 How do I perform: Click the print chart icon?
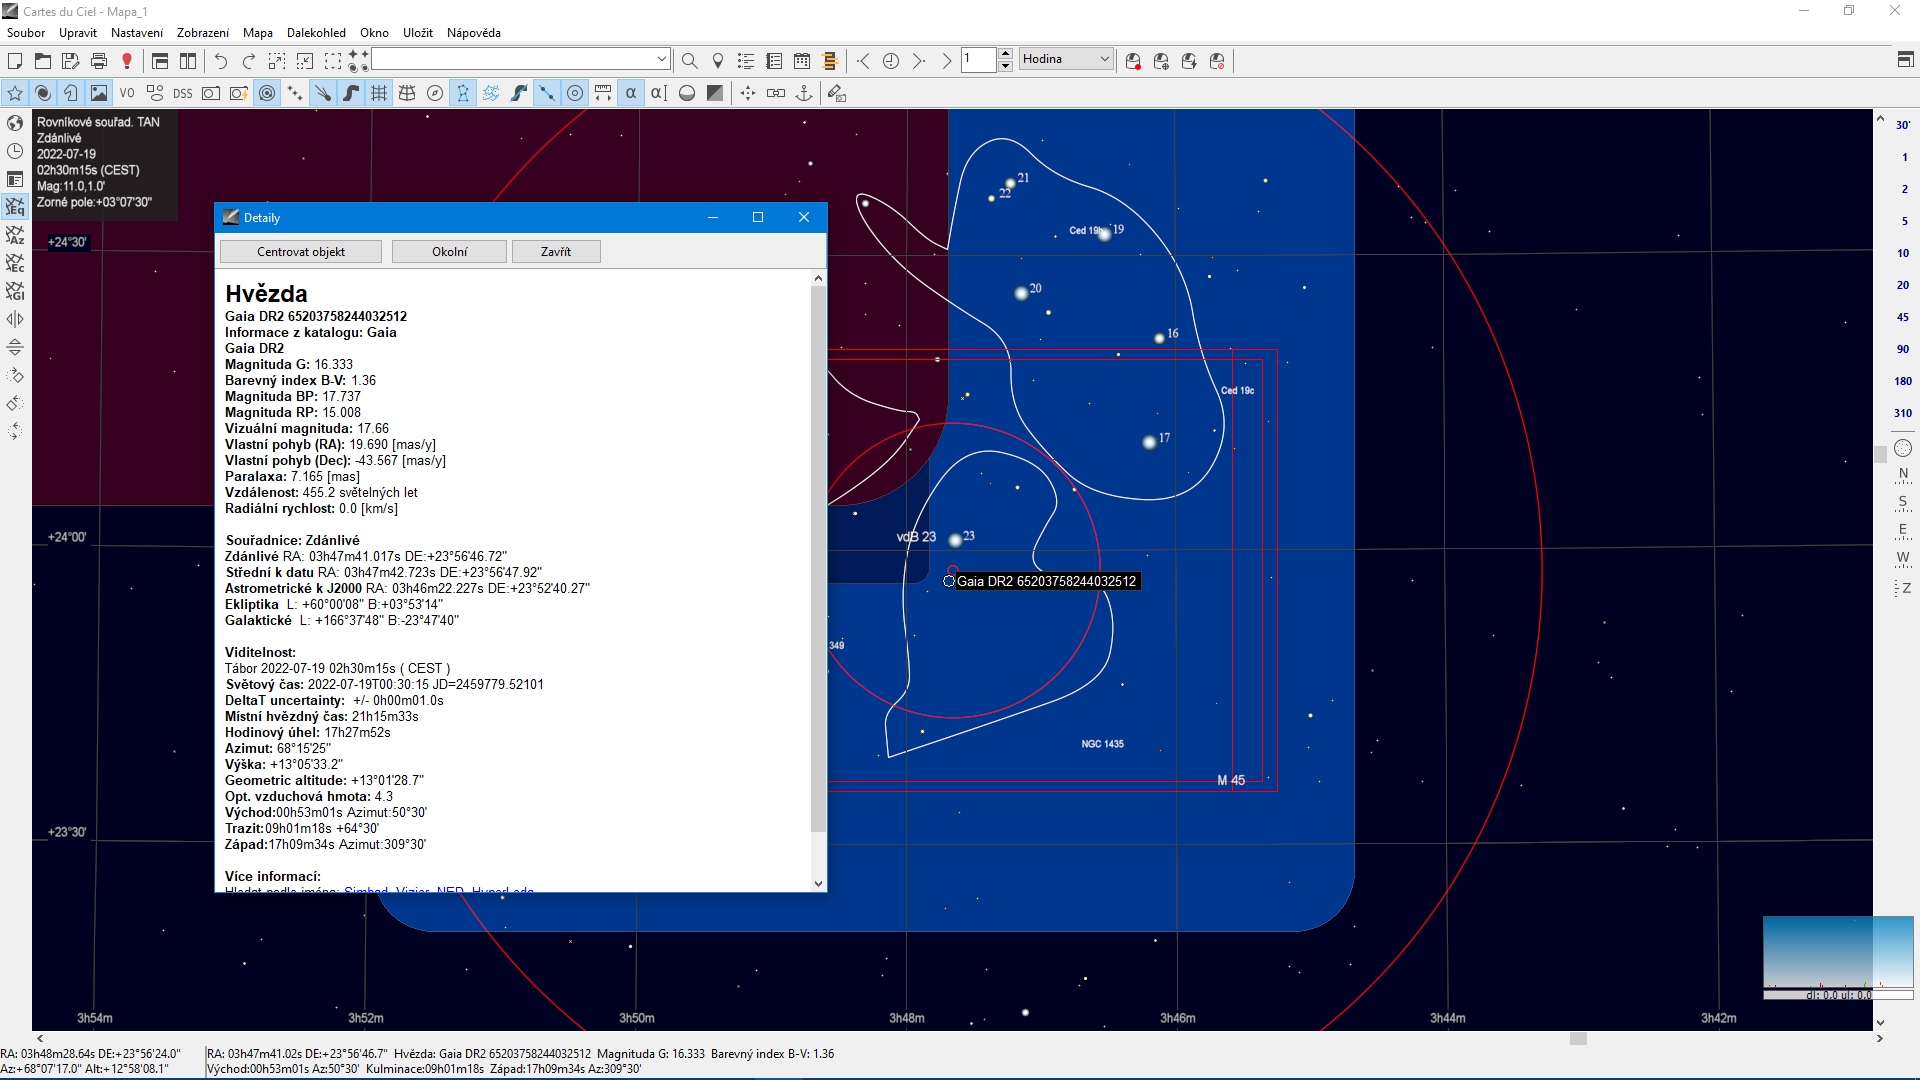click(98, 61)
